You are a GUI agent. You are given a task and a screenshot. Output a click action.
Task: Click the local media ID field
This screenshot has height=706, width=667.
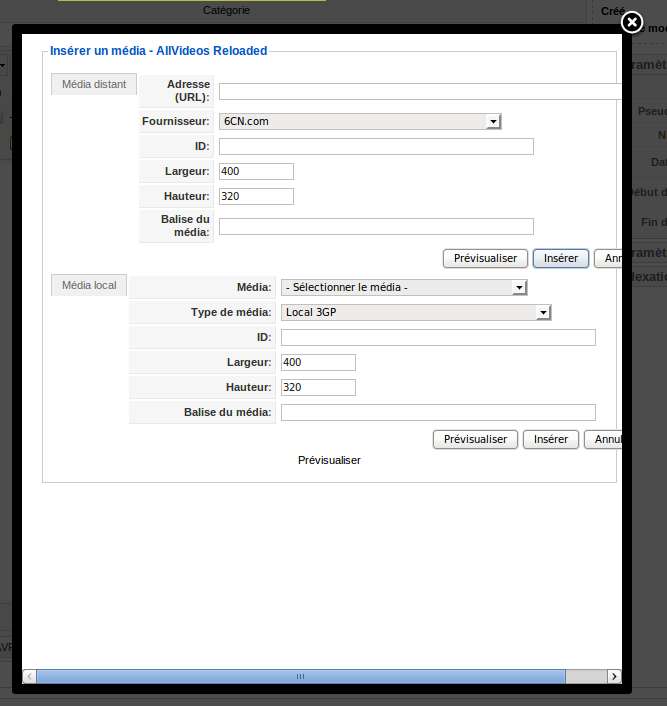[x=438, y=338]
